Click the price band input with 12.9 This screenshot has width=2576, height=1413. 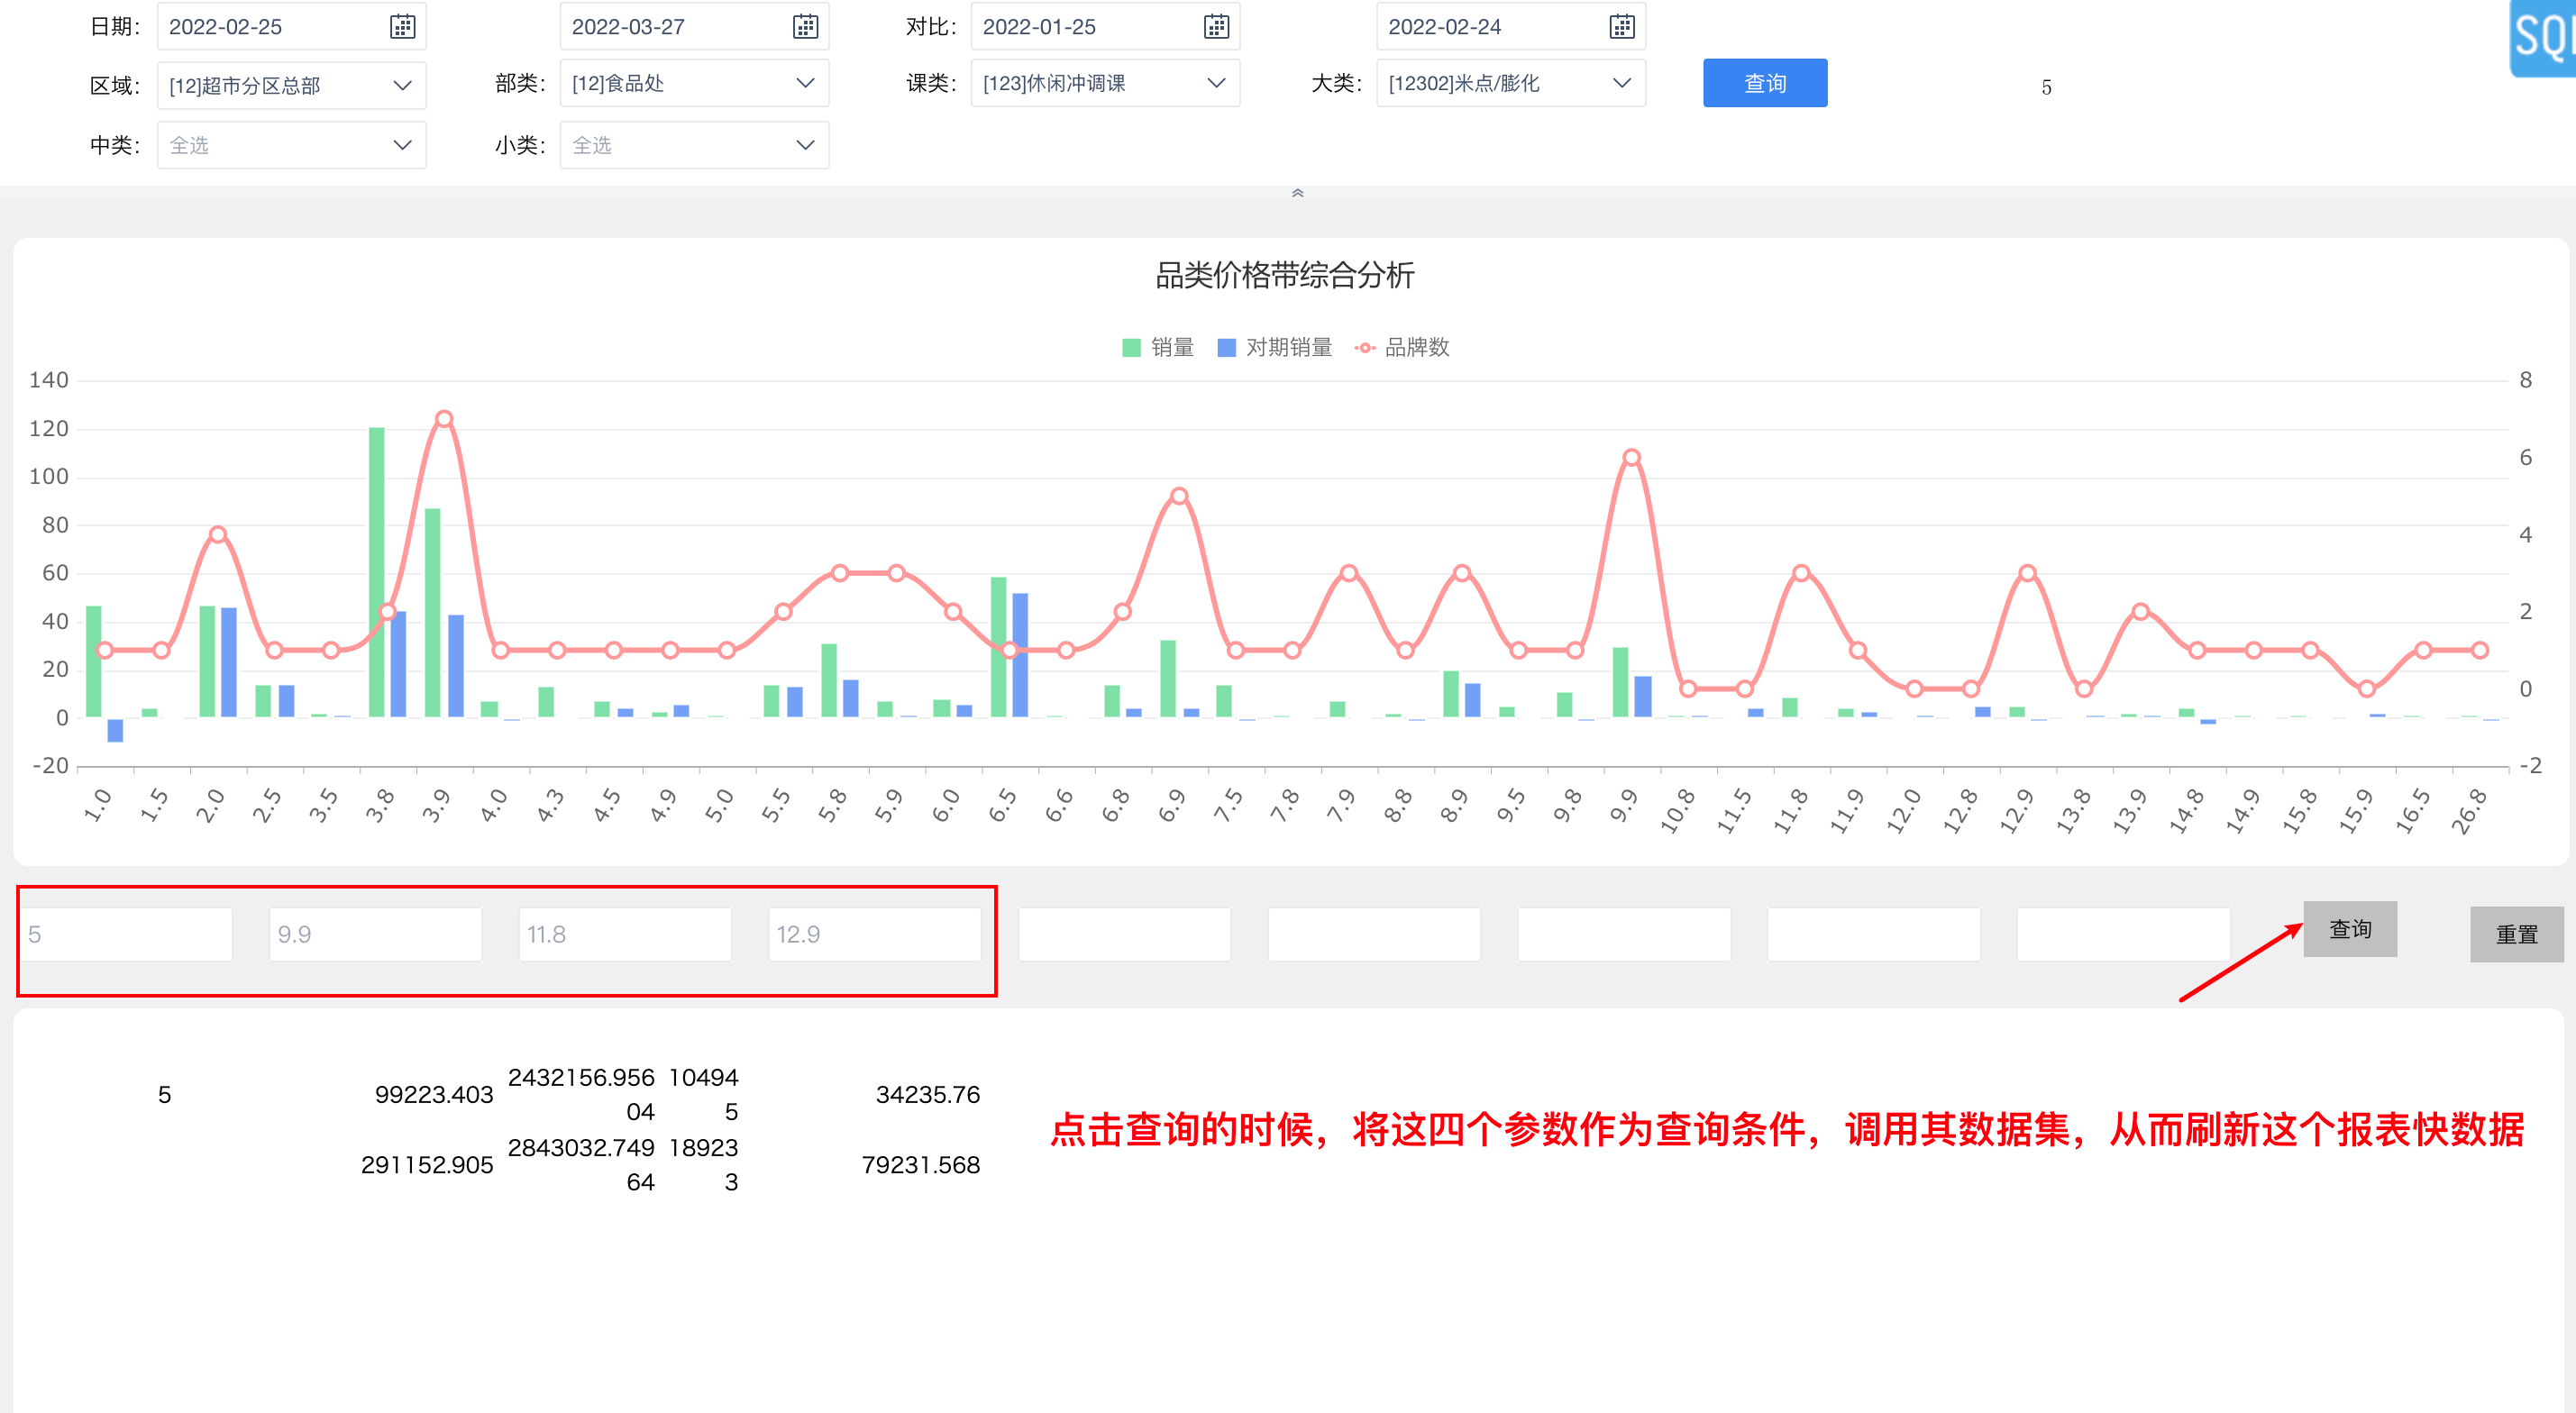click(x=875, y=934)
